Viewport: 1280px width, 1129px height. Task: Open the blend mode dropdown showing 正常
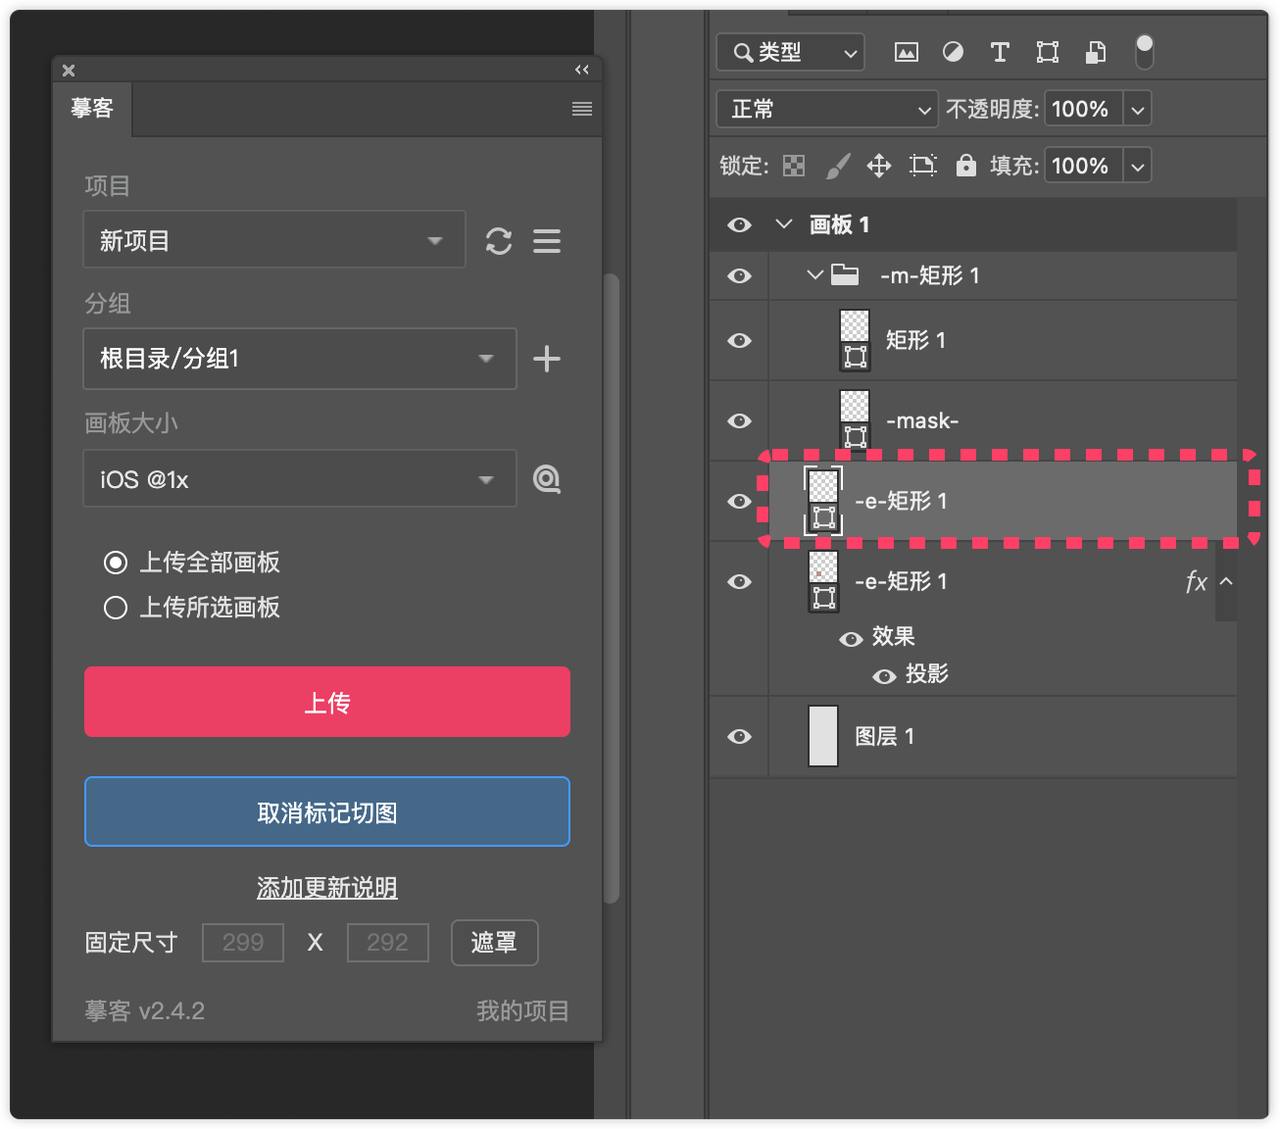[826, 109]
